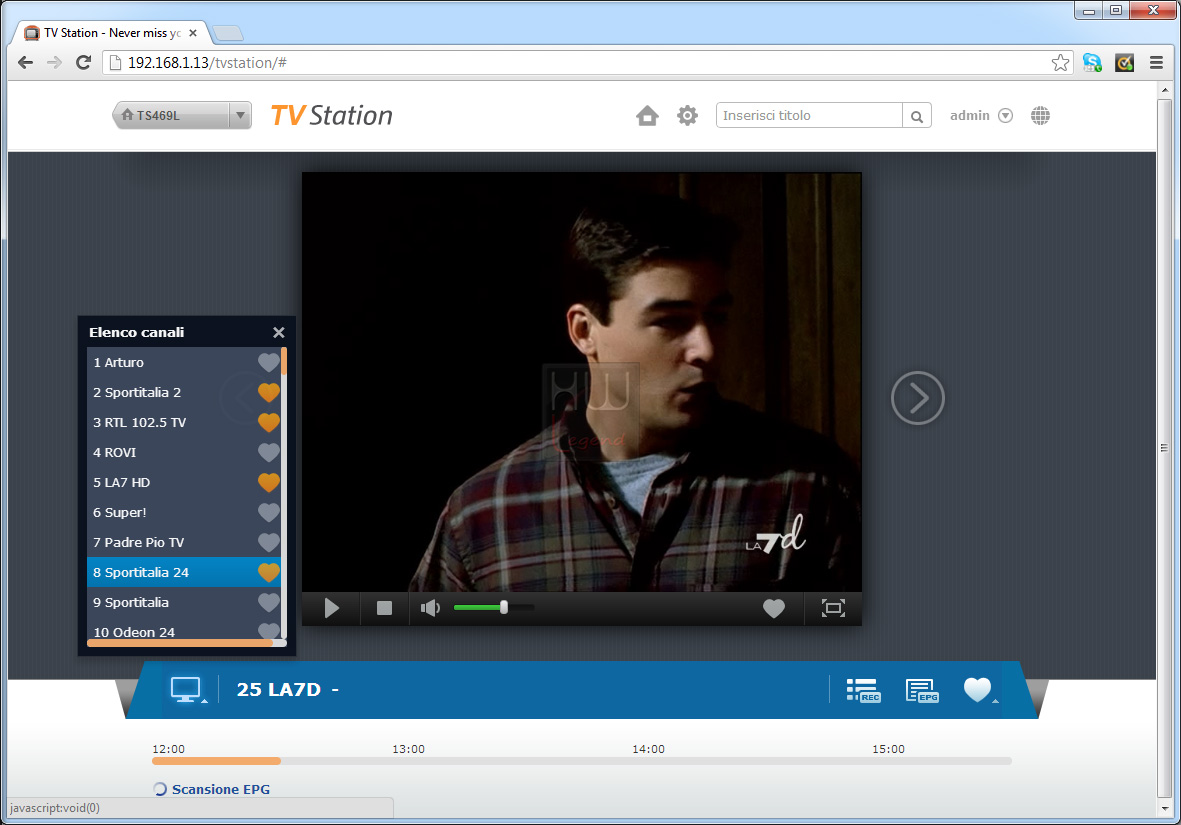1181x825 pixels.
Task: Toggle favorite heart for 9 Sportitalia
Action: (268, 603)
